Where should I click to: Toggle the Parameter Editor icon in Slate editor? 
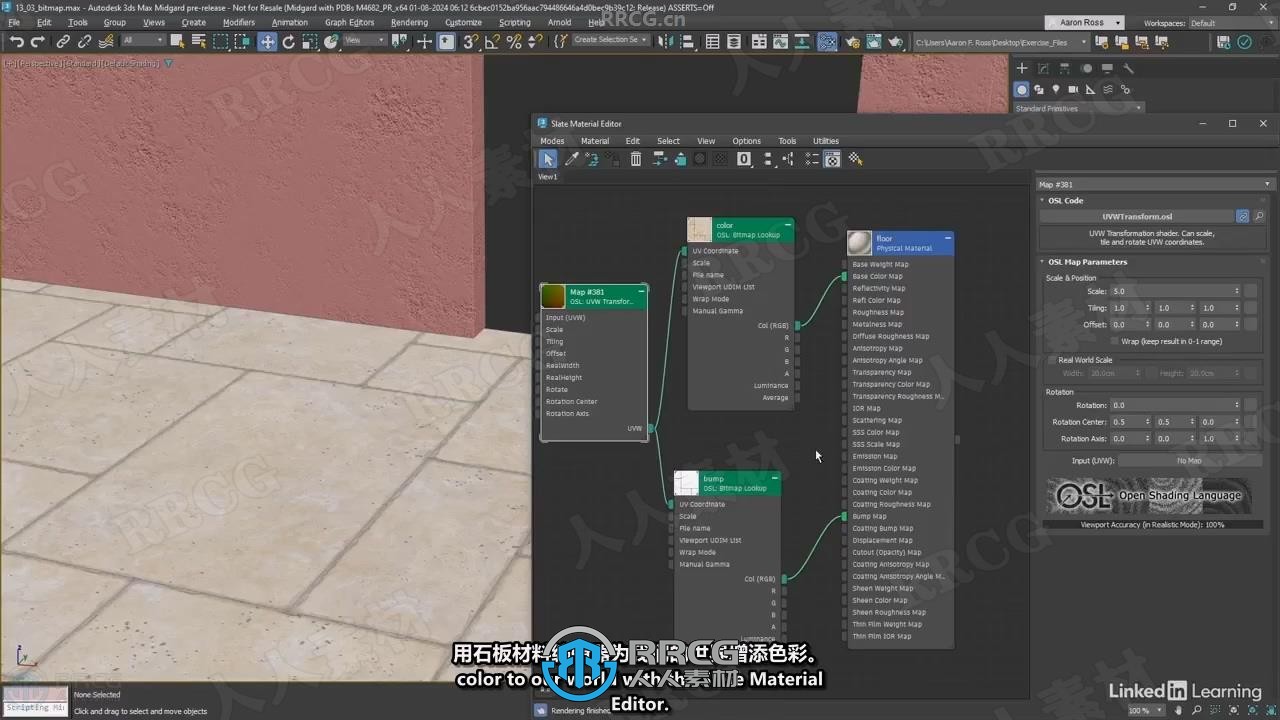click(x=832, y=159)
